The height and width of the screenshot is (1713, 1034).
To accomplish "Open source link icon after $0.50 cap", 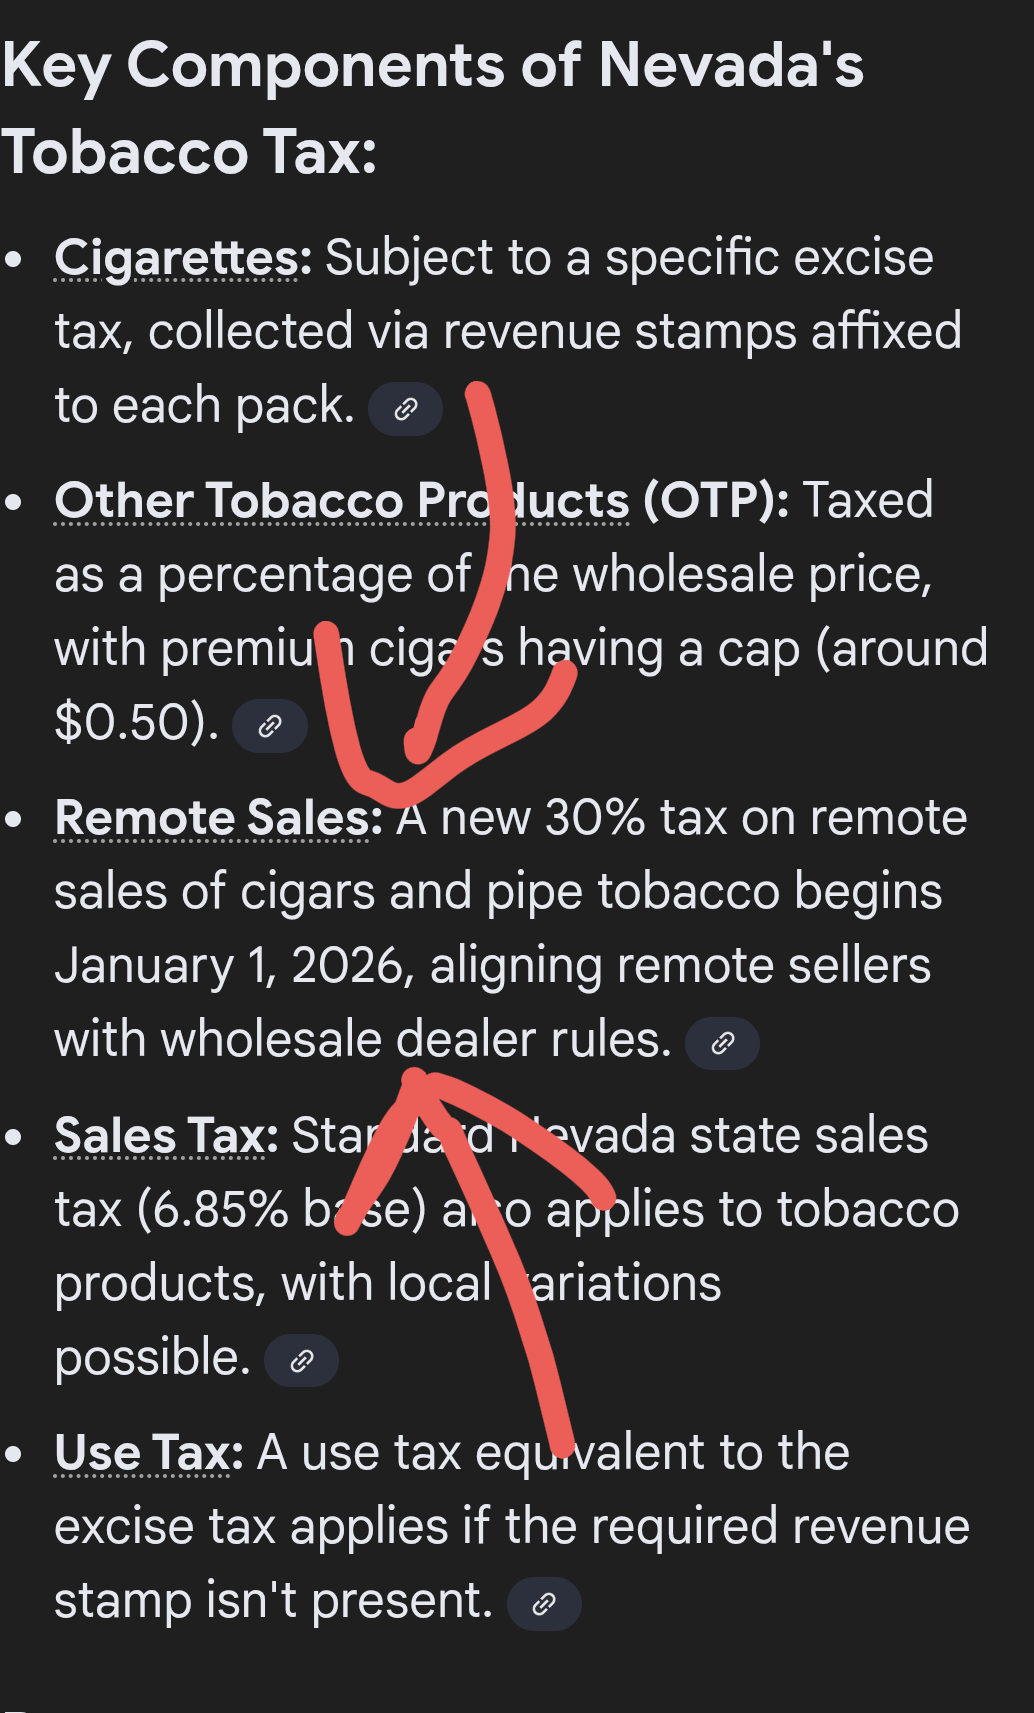I will pos(269,726).
